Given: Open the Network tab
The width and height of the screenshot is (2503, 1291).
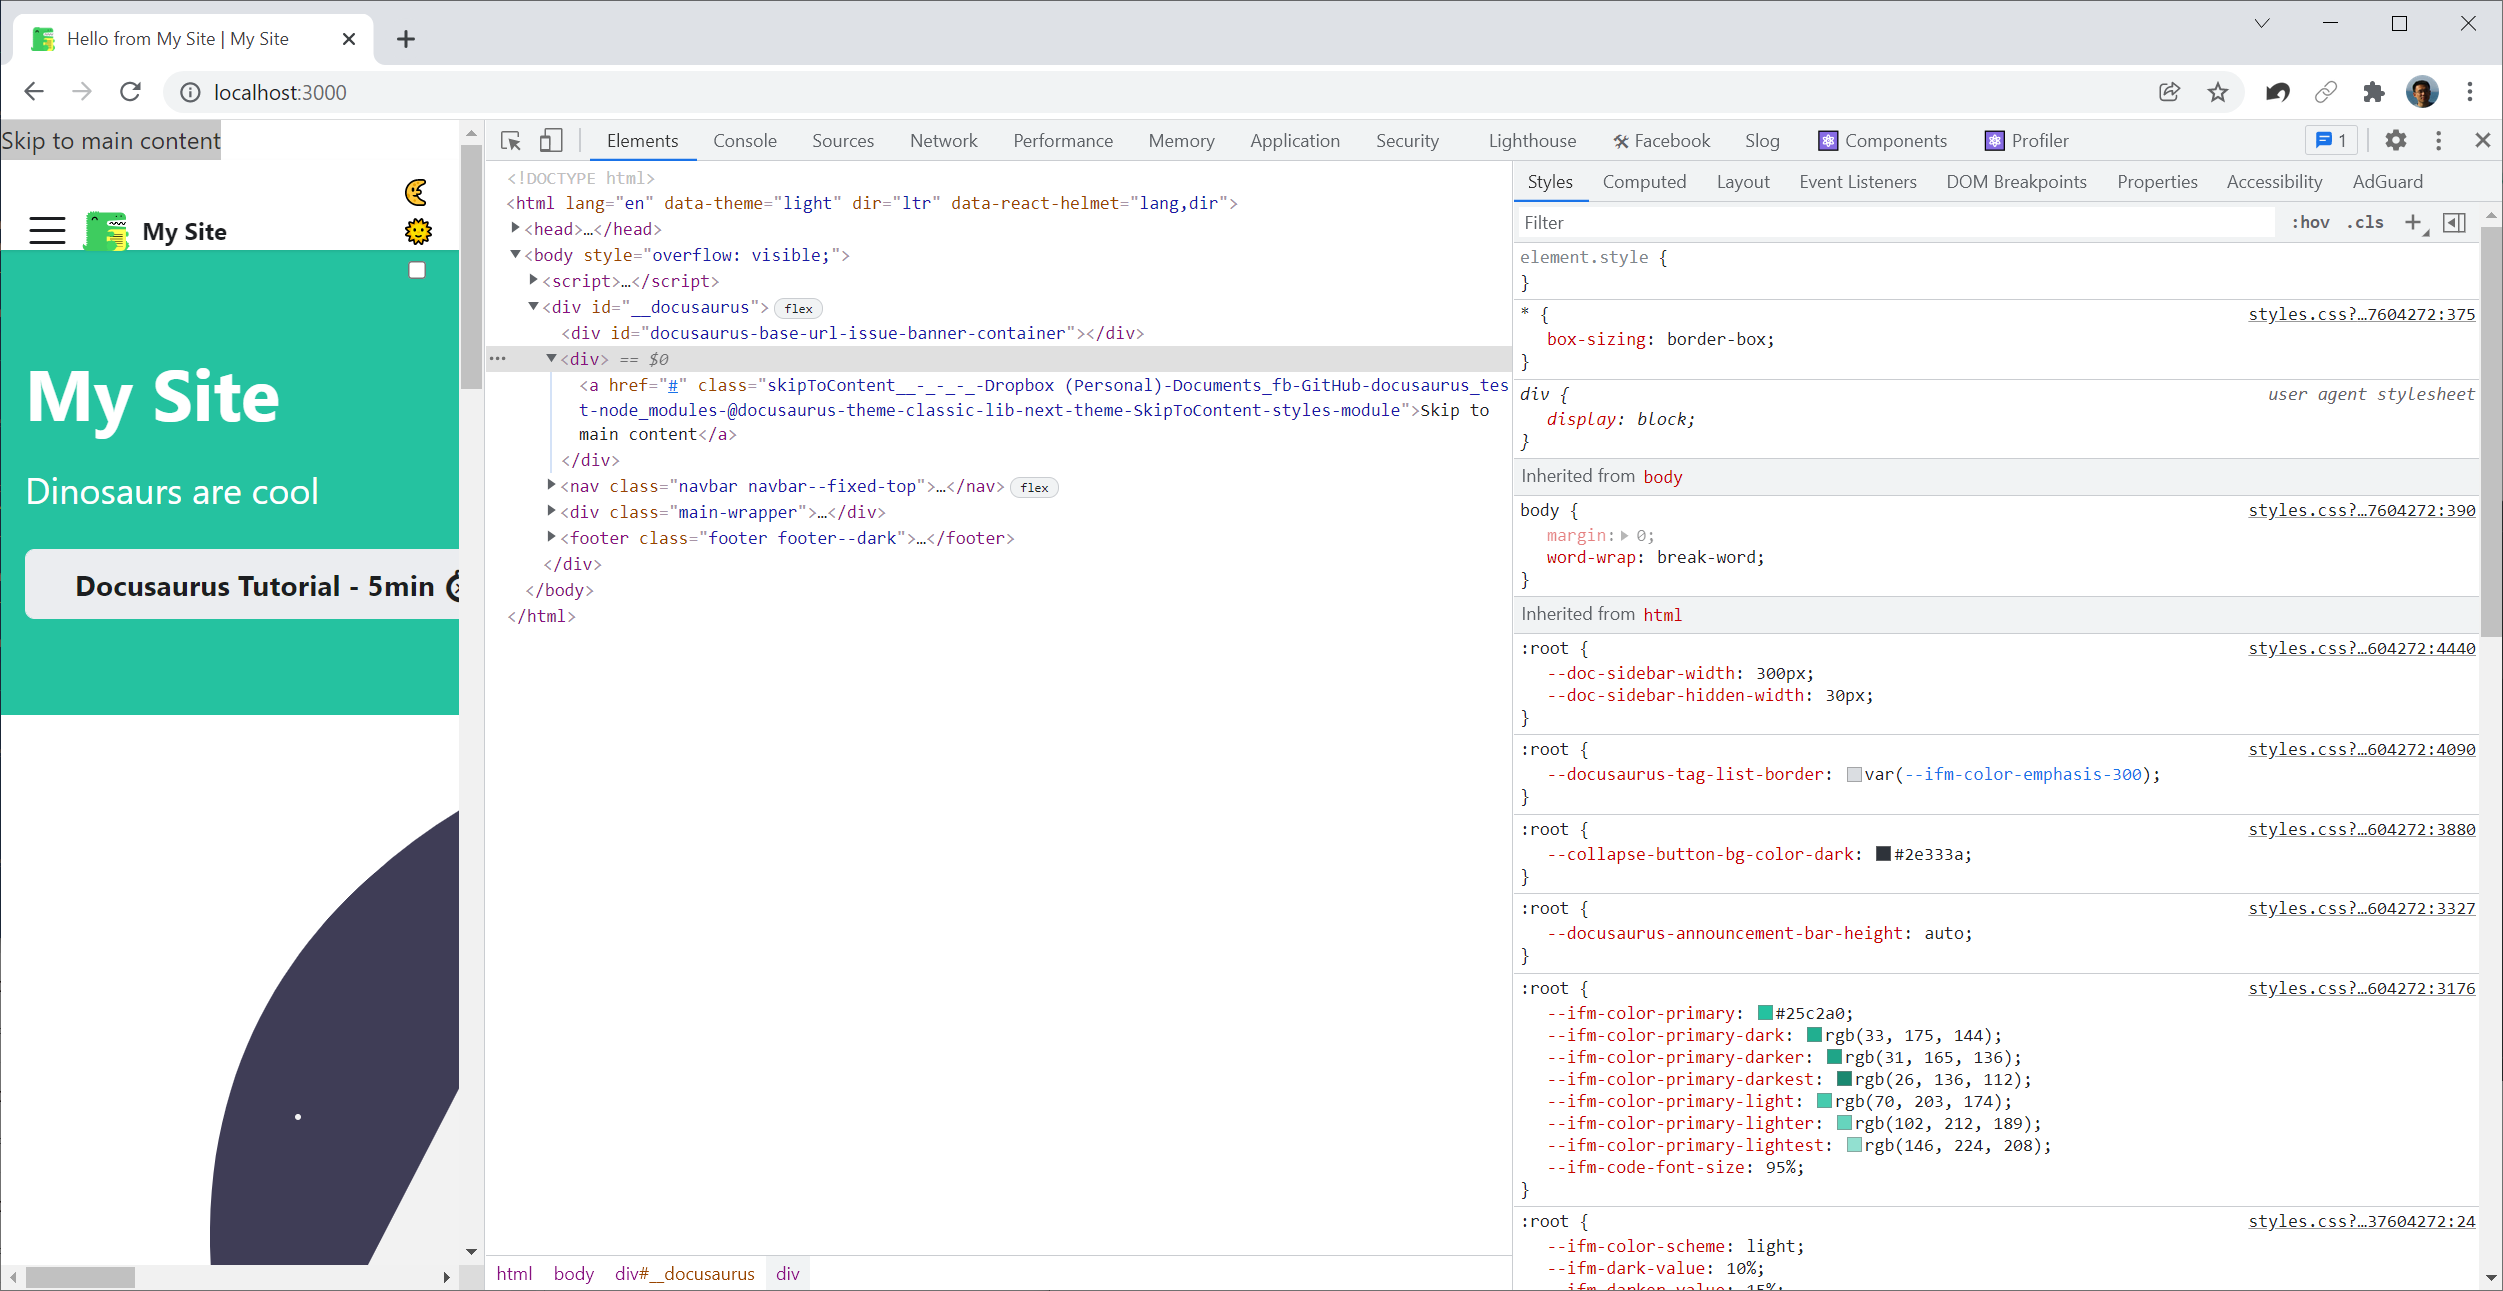Looking at the screenshot, I should (944, 141).
